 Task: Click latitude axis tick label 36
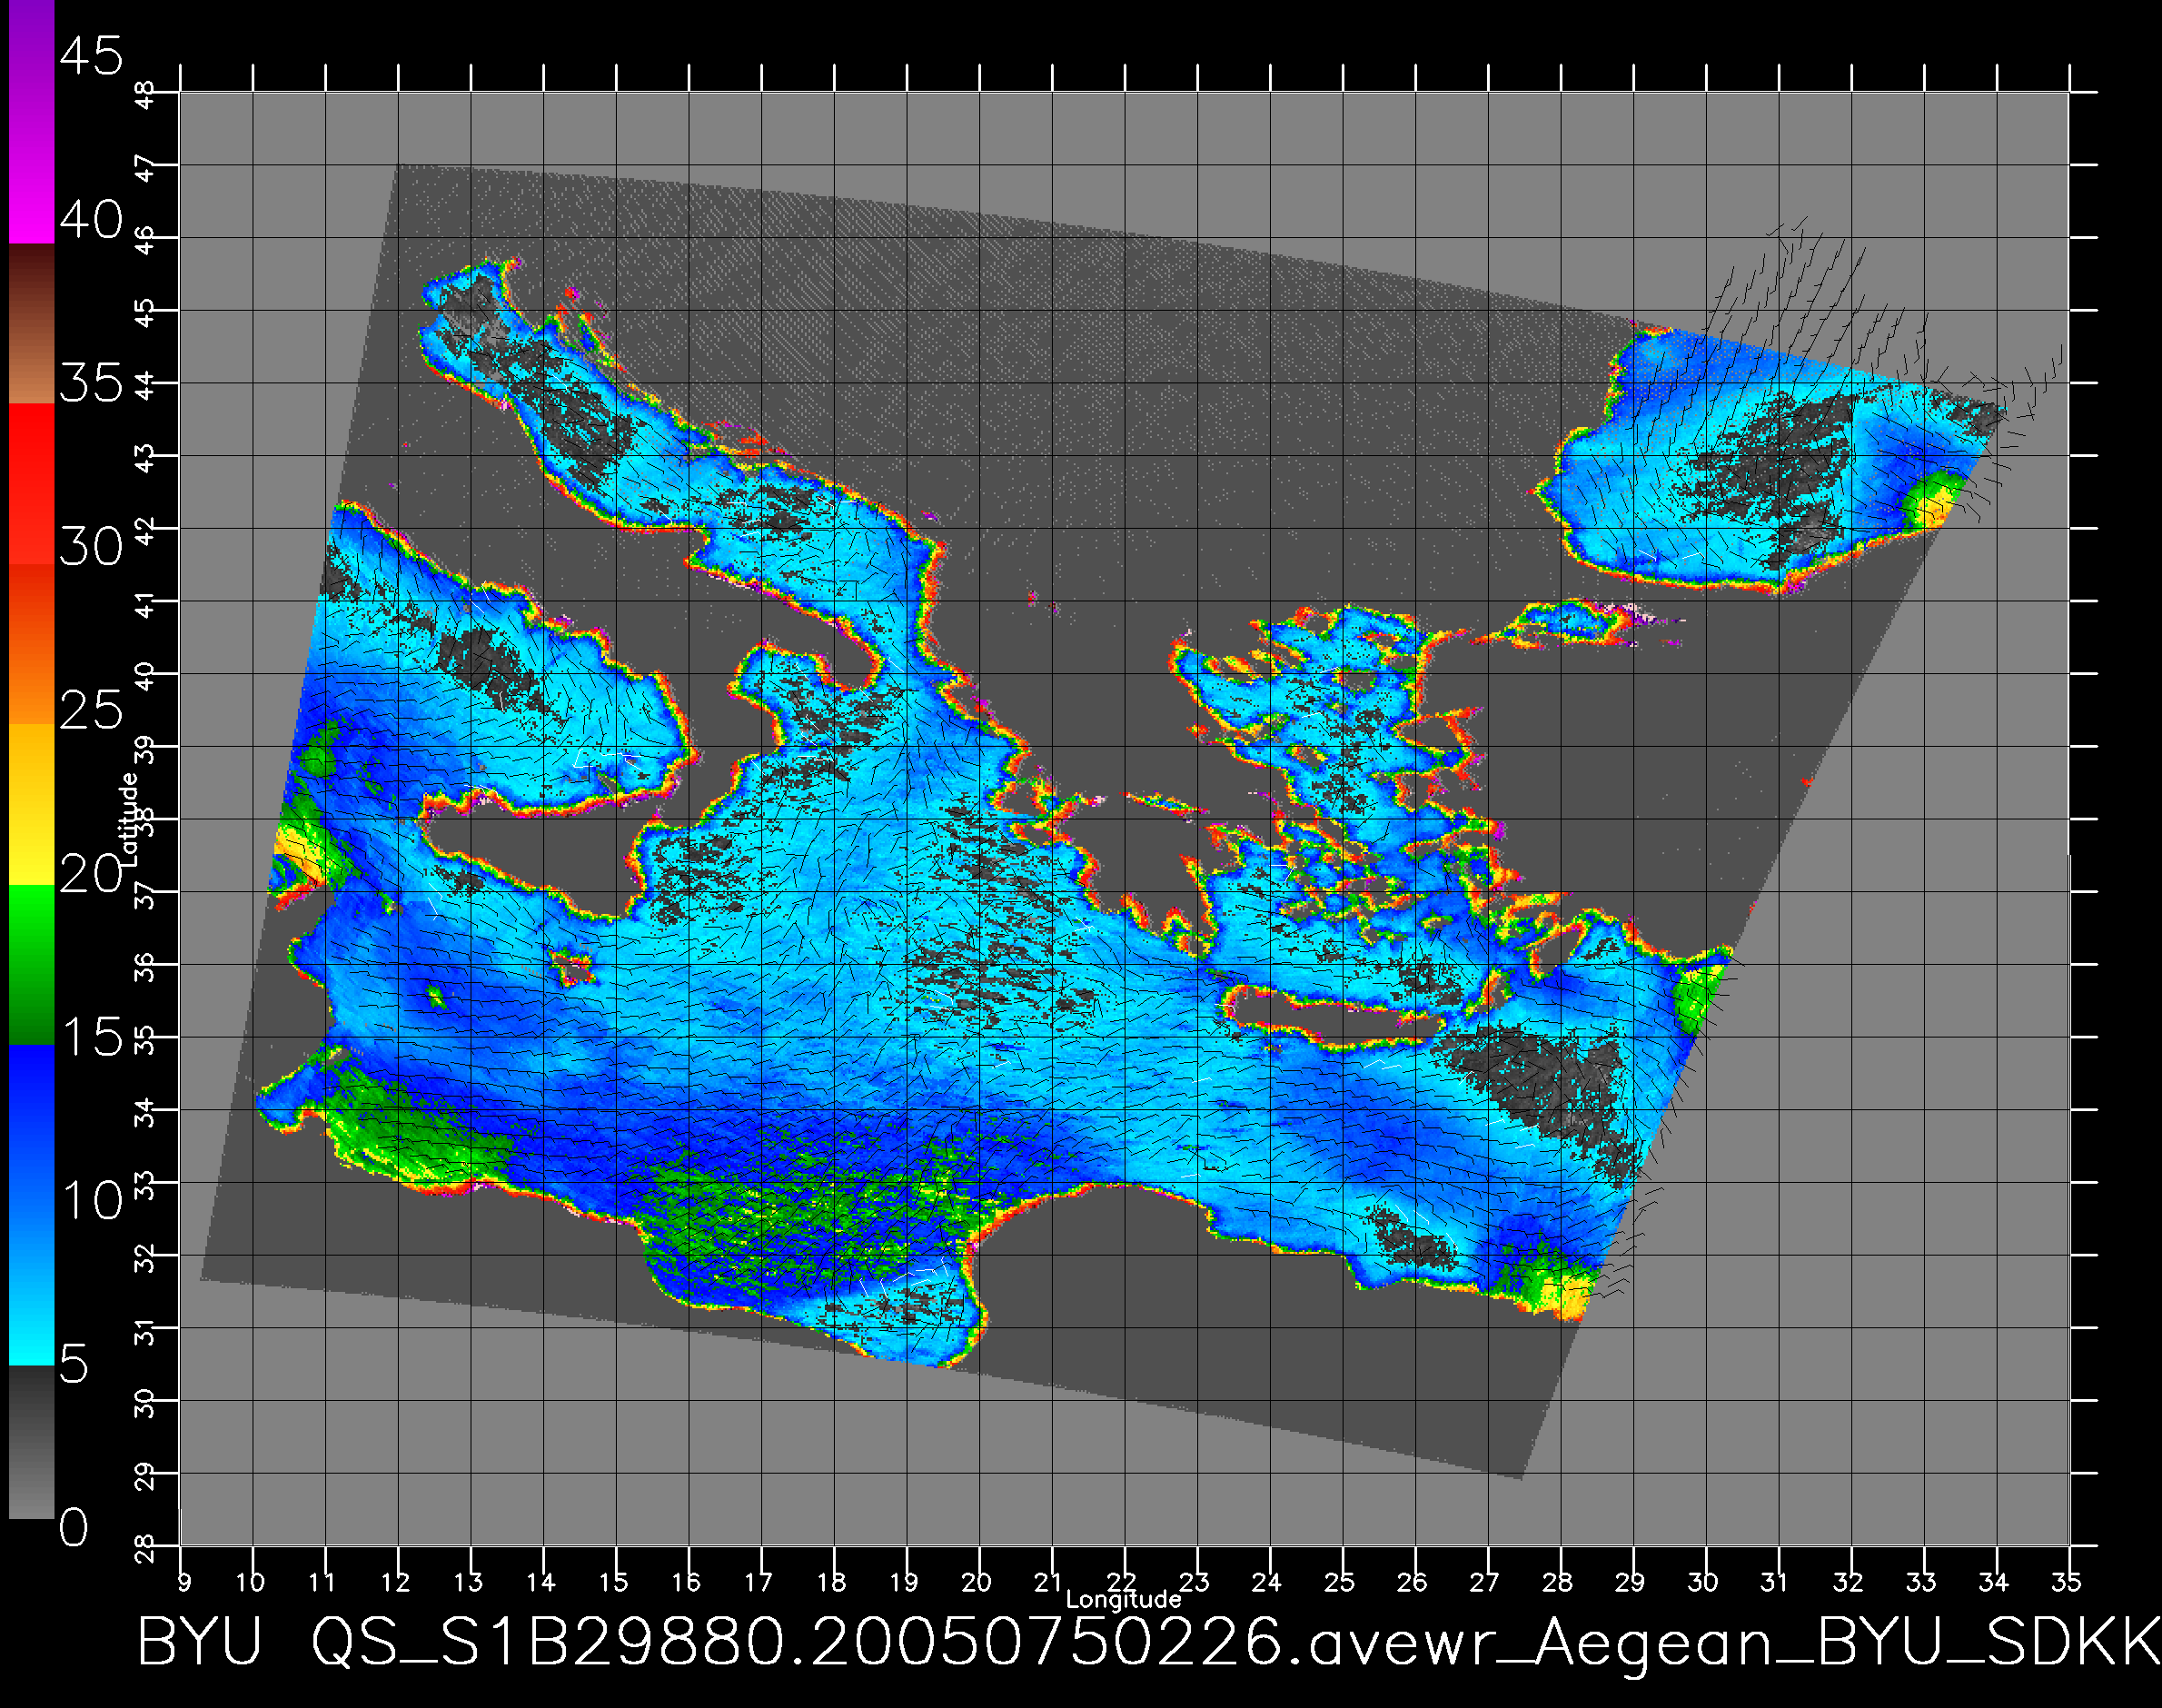146,968
